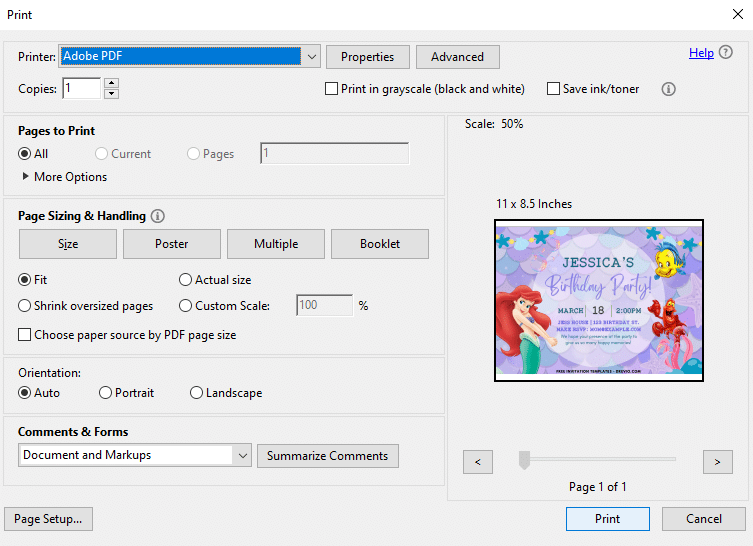Close the Print dialog
The height and width of the screenshot is (546, 753).
738,14
